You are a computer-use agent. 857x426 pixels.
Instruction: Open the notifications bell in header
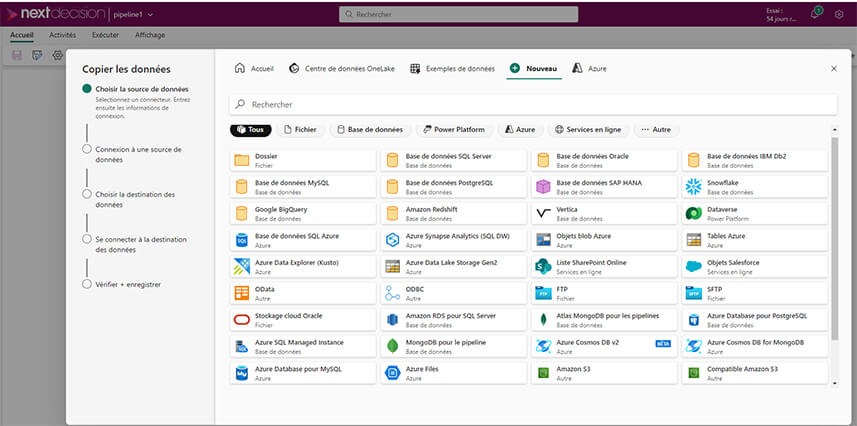[815, 14]
